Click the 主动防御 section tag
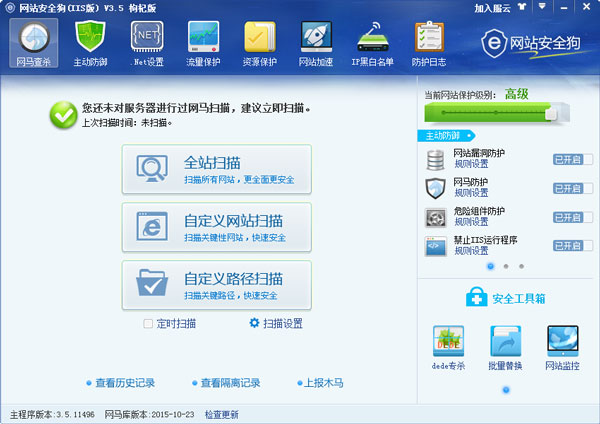 pos(446,135)
